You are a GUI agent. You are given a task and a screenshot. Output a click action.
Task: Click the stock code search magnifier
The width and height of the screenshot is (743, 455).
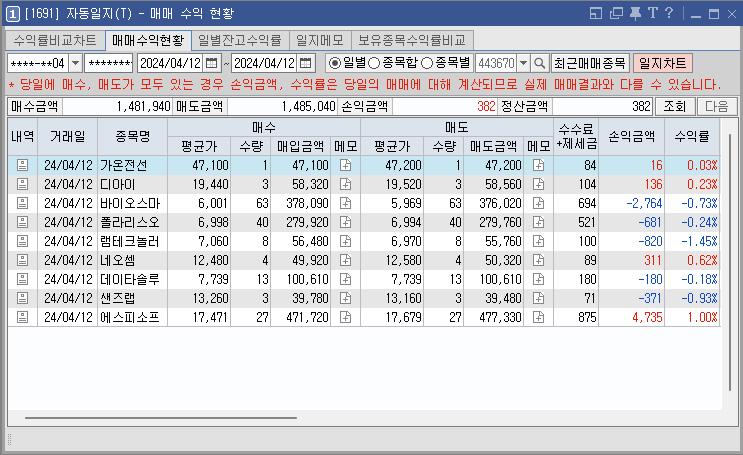coord(539,63)
